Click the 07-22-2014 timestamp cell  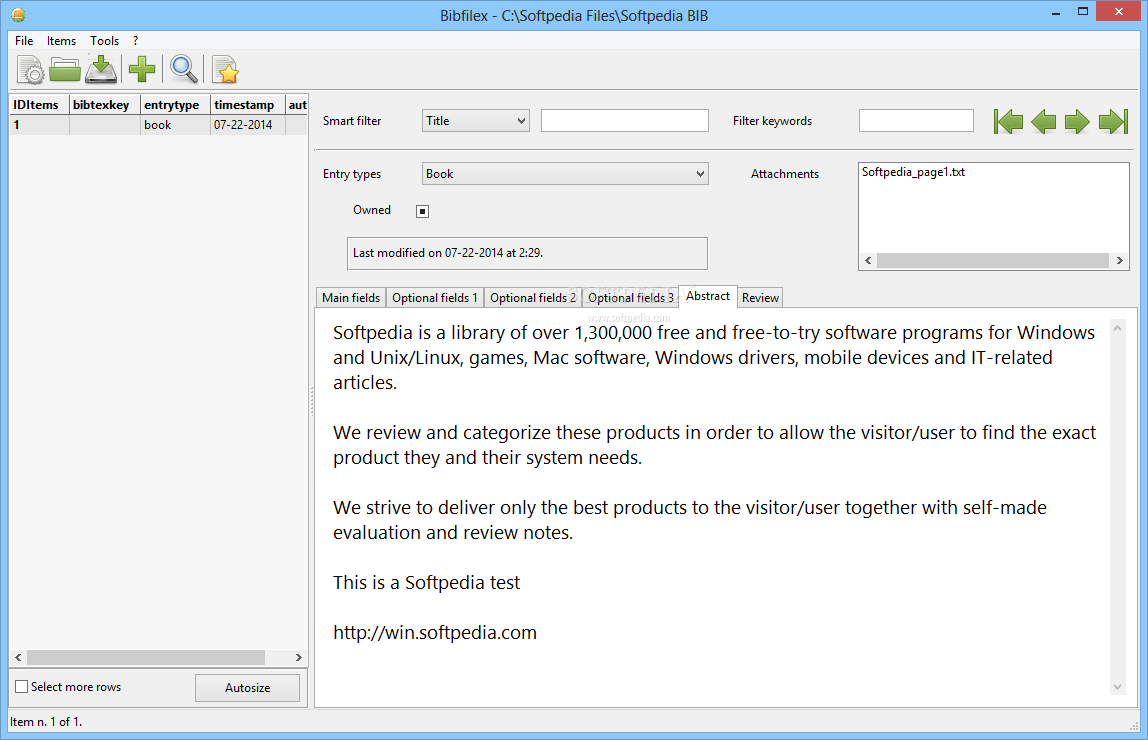pyautogui.click(x=247, y=124)
